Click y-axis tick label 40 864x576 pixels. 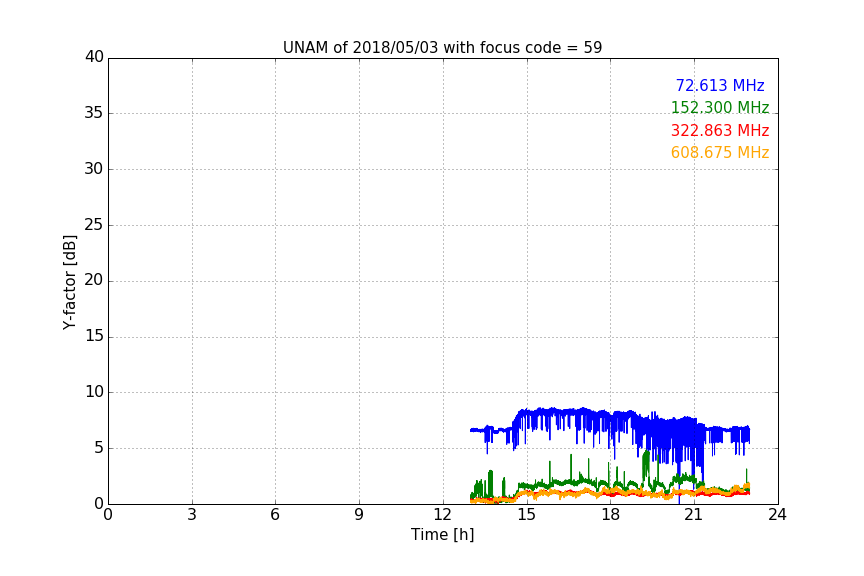94,57
